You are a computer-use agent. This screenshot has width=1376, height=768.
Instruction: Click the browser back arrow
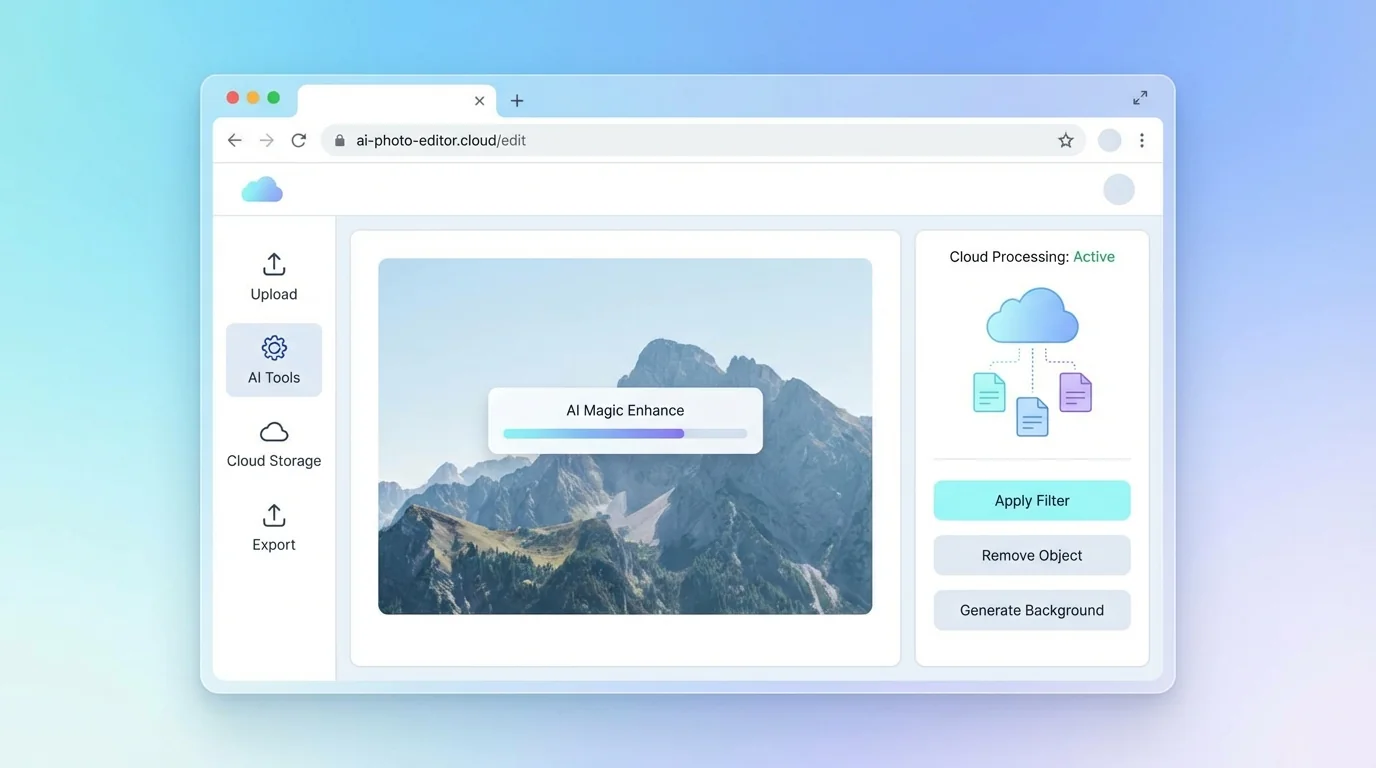point(235,141)
